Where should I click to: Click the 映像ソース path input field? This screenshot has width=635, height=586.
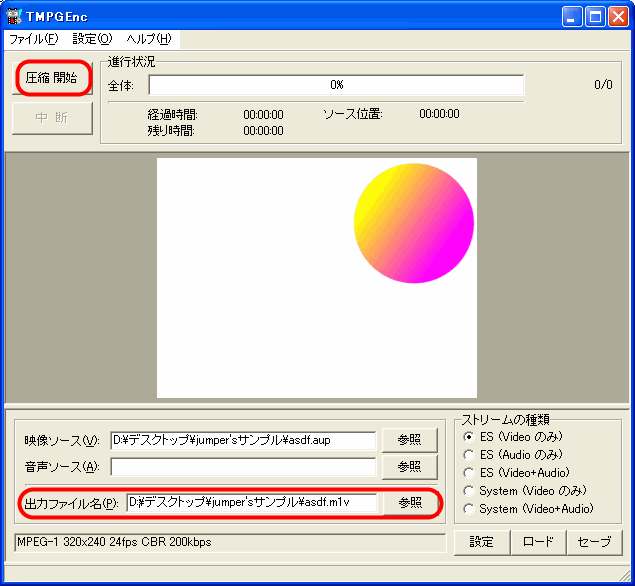click(243, 440)
